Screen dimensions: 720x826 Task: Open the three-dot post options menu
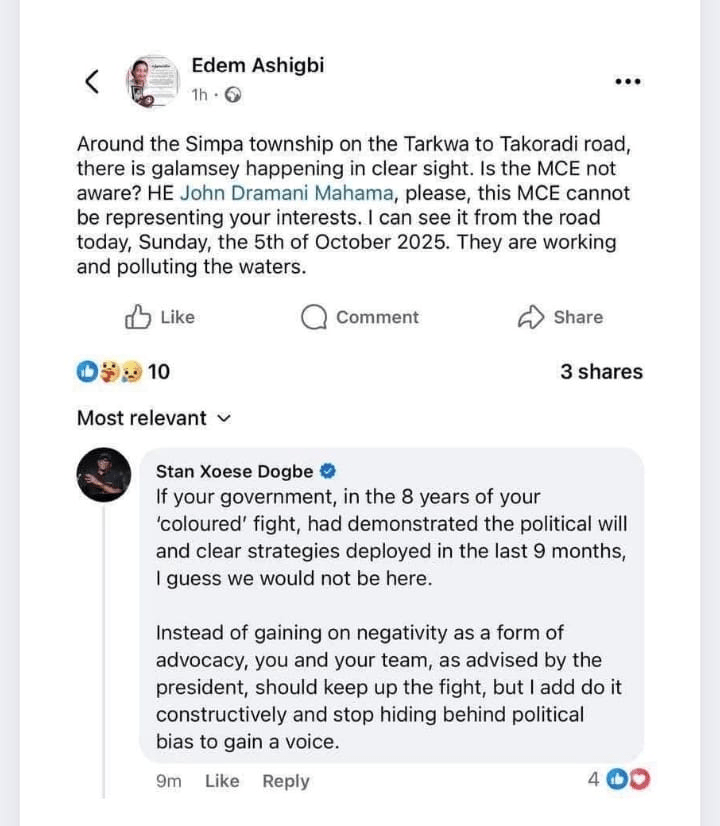tap(627, 81)
